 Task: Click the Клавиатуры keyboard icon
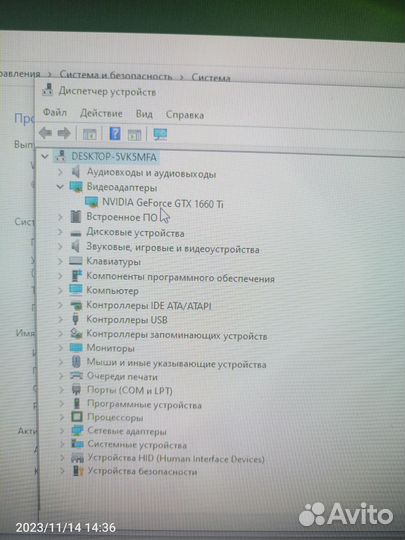click(76, 261)
